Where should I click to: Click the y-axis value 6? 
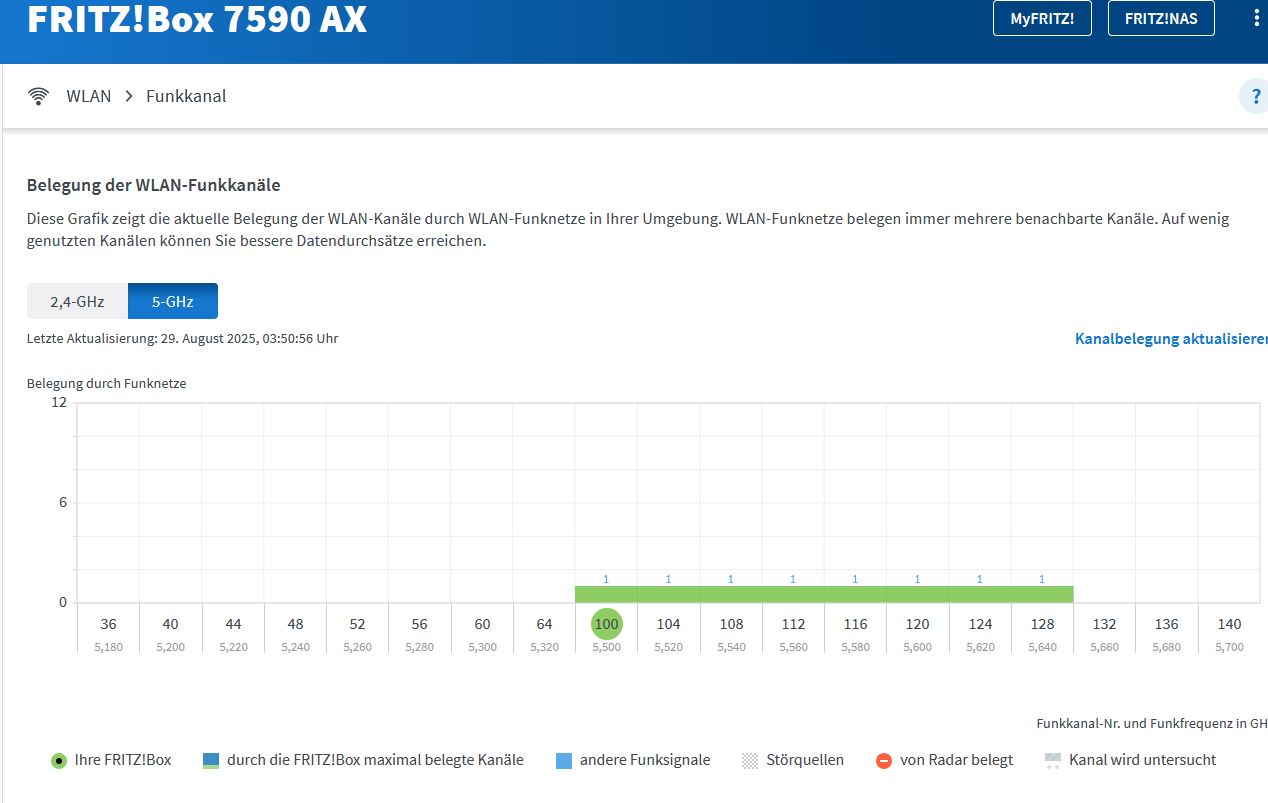(x=62, y=502)
